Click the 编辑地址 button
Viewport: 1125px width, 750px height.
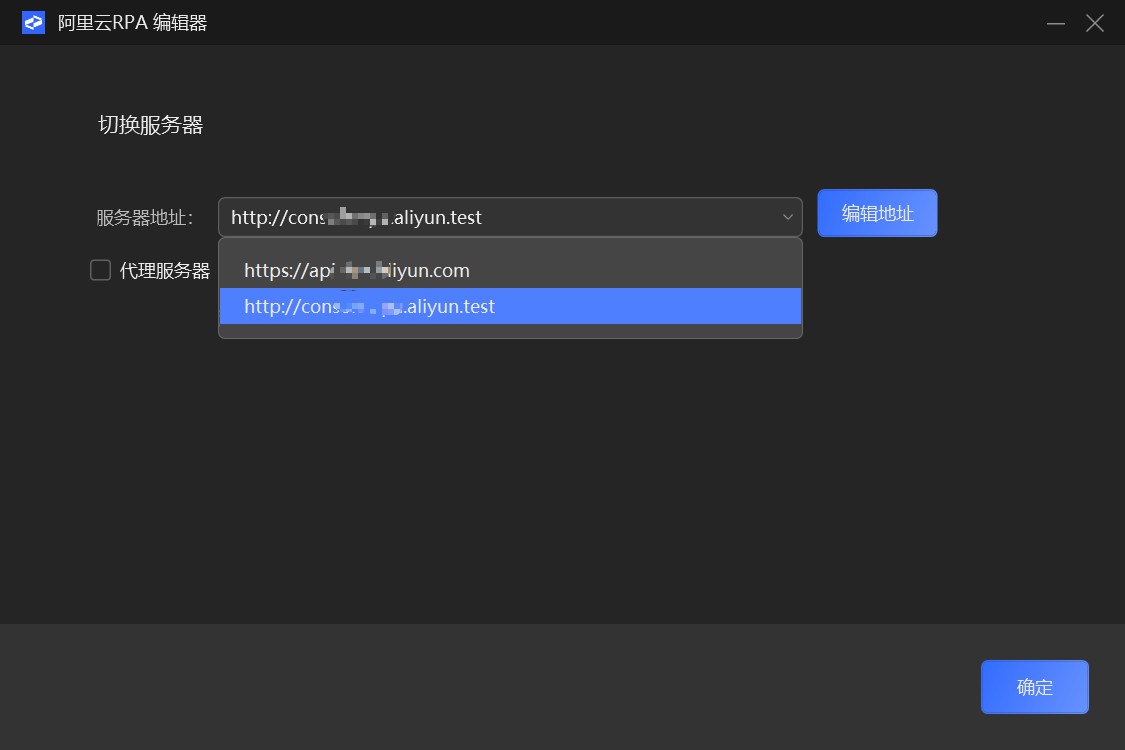pyautogui.click(x=877, y=213)
